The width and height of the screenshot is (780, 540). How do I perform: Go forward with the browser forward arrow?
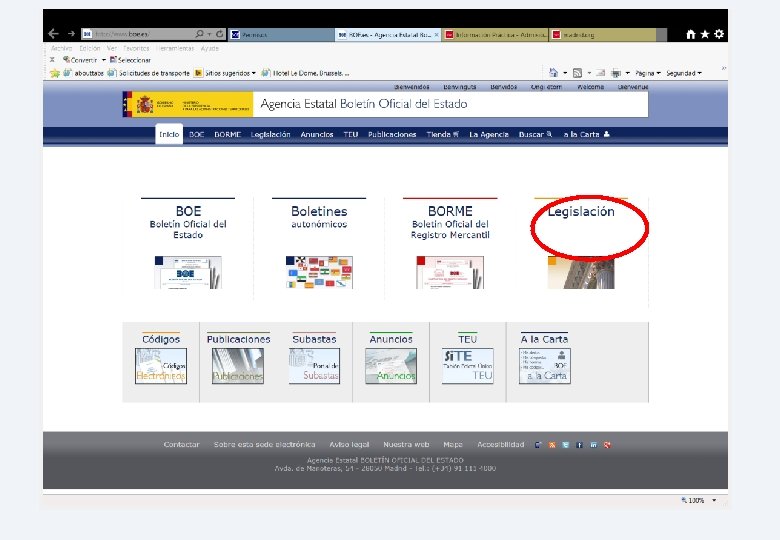(71, 34)
